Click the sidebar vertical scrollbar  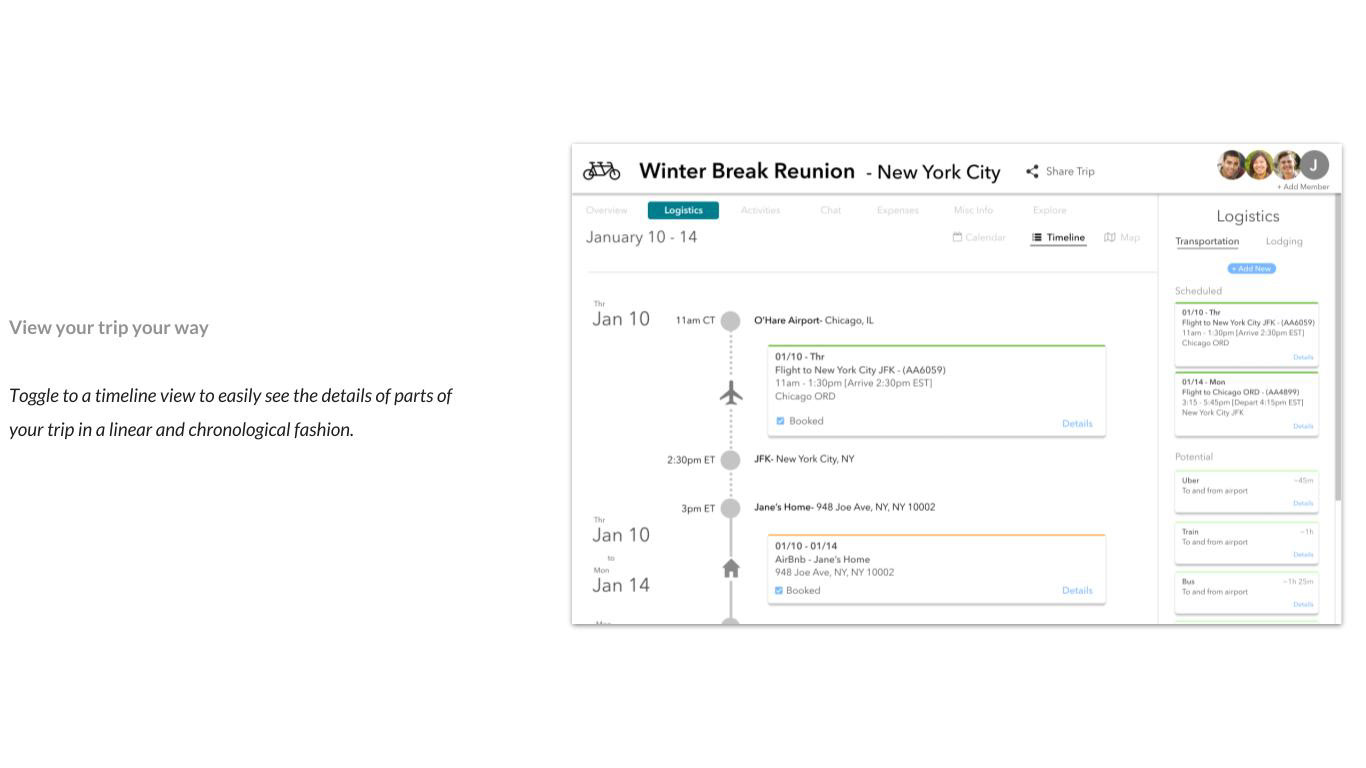tap(1338, 347)
